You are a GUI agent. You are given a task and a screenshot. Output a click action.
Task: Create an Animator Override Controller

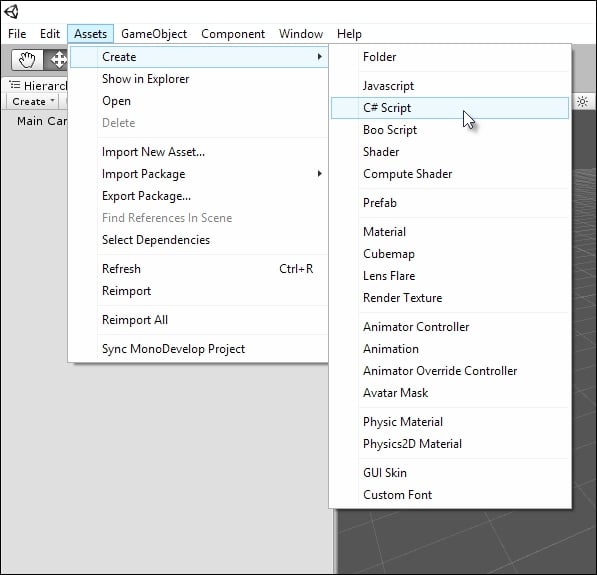450,371
